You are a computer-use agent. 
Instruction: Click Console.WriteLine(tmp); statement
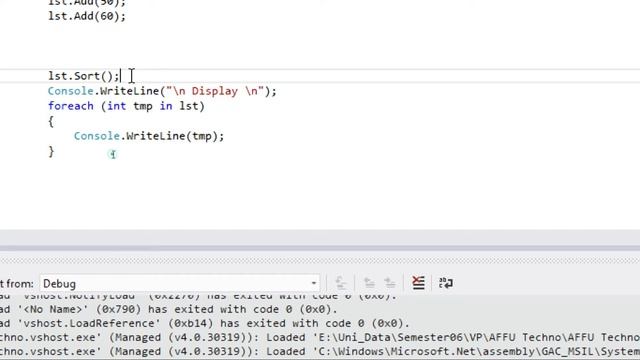[x=149, y=136]
